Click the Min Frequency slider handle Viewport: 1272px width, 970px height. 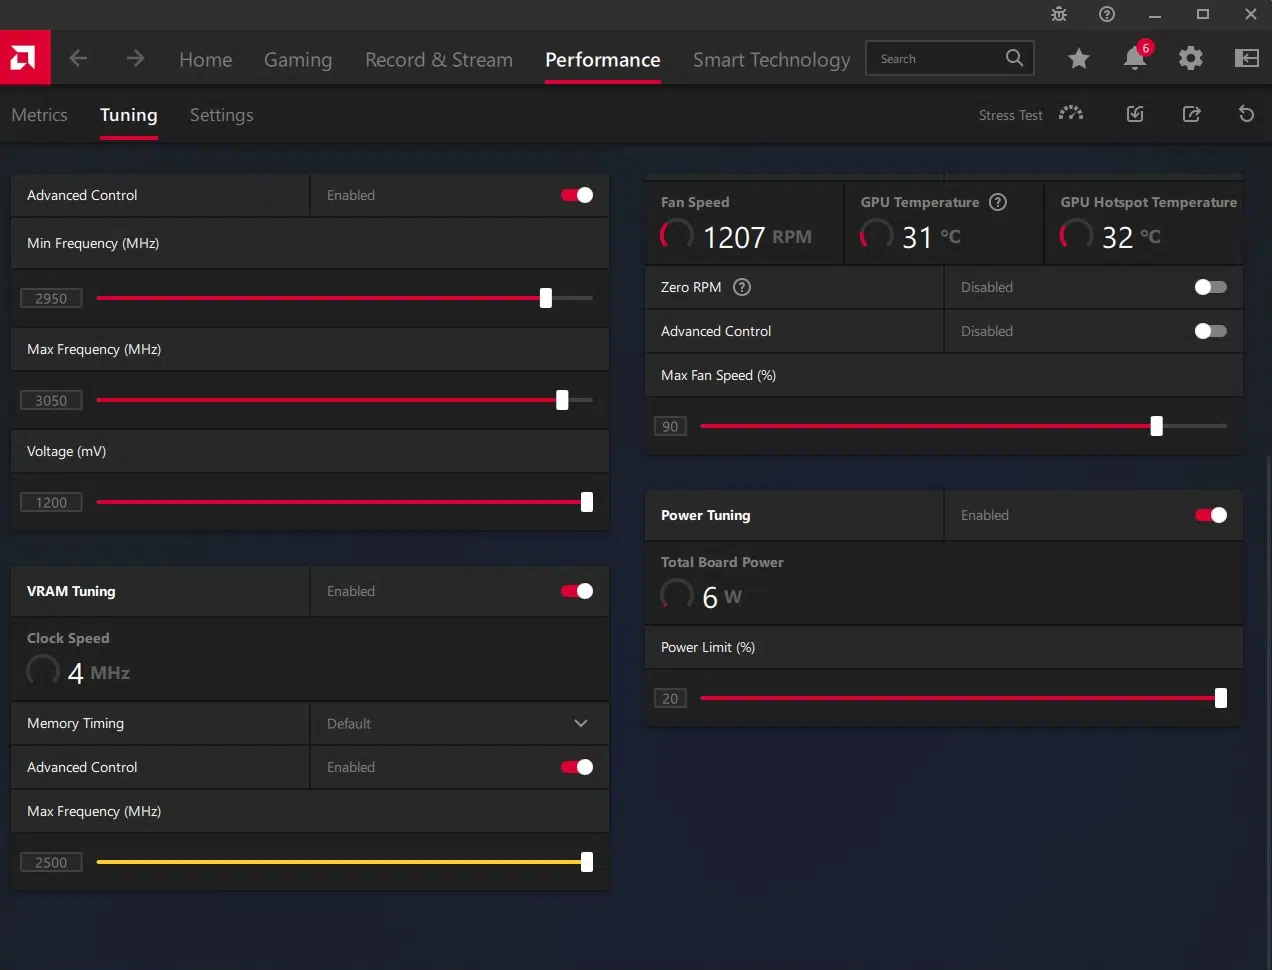(546, 298)
